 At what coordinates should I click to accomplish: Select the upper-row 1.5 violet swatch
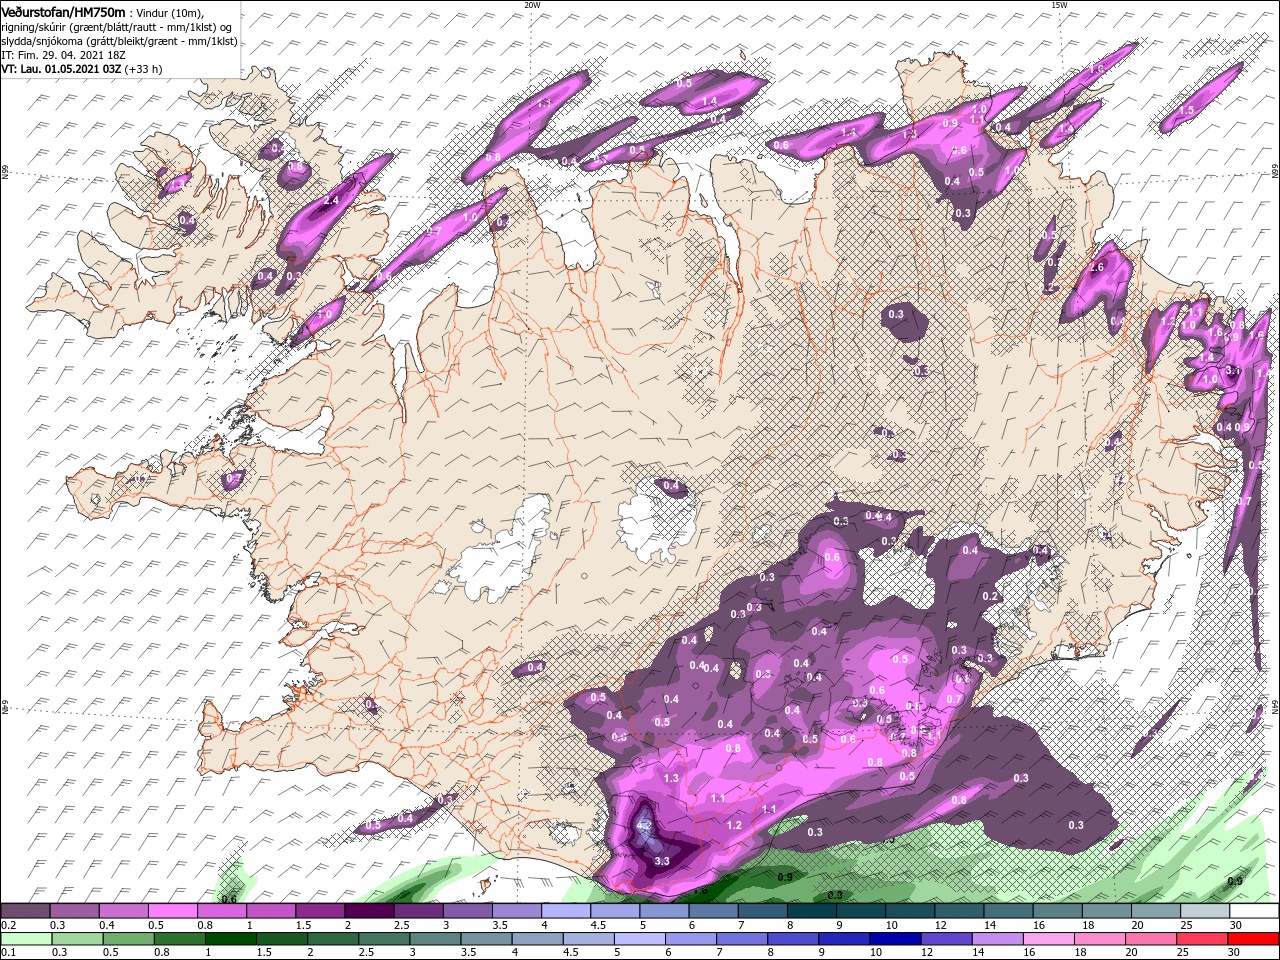319,911
